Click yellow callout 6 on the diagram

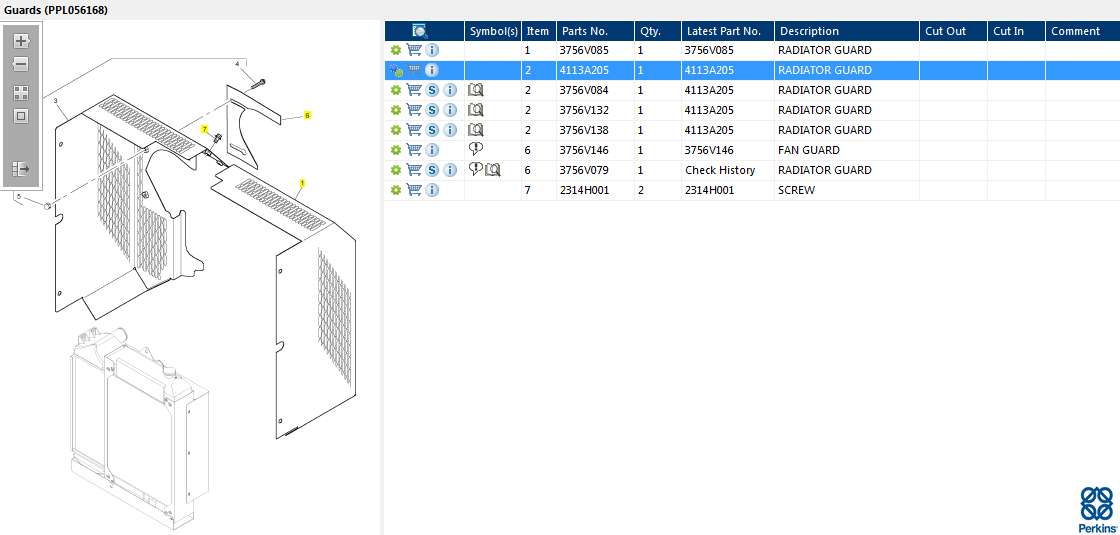(307, 115)
